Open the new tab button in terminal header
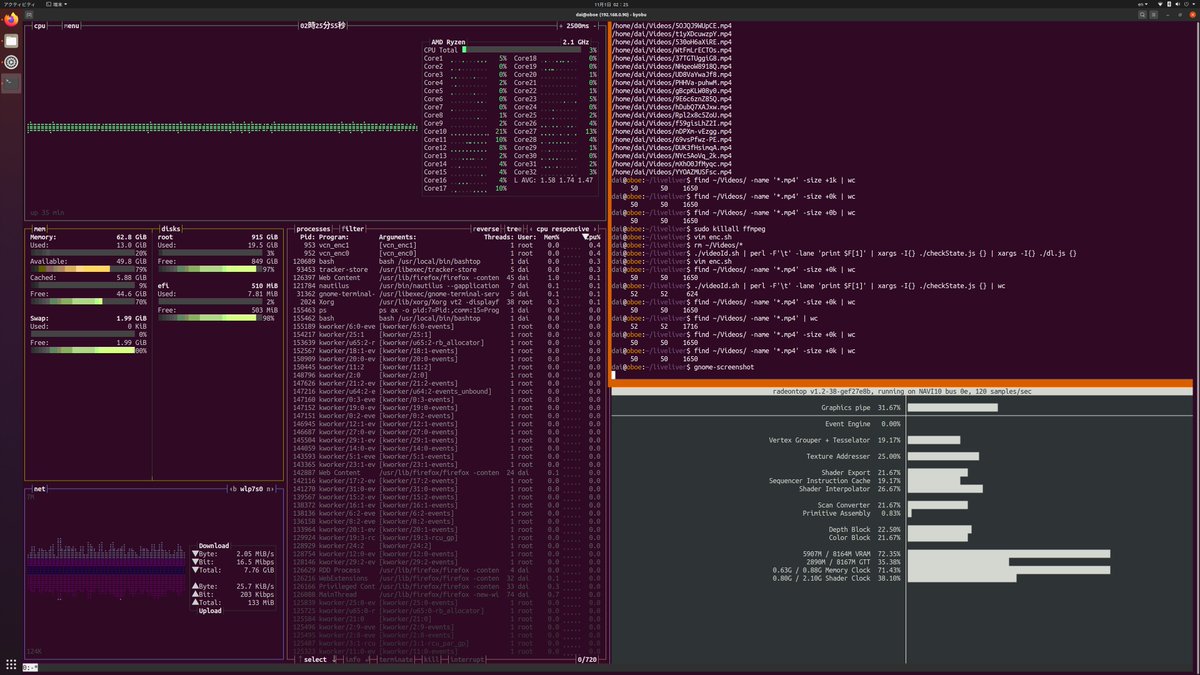The image size is (1200, 675). coord(29,15)
